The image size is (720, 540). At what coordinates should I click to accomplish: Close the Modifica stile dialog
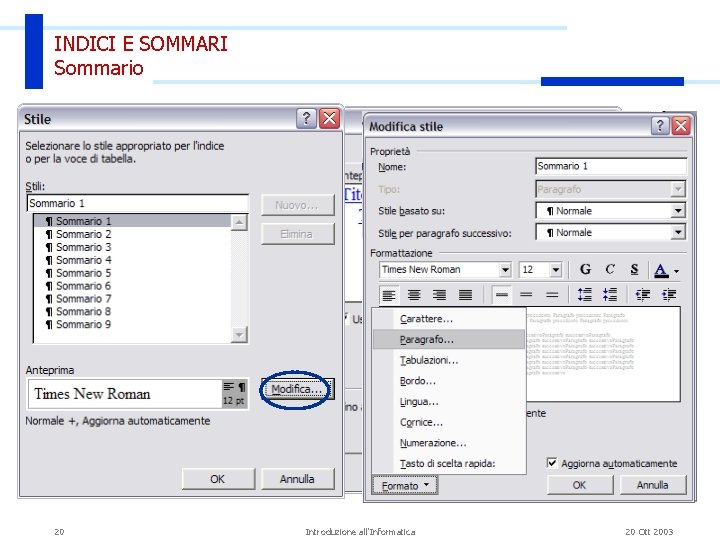click(x=681, y=125)
